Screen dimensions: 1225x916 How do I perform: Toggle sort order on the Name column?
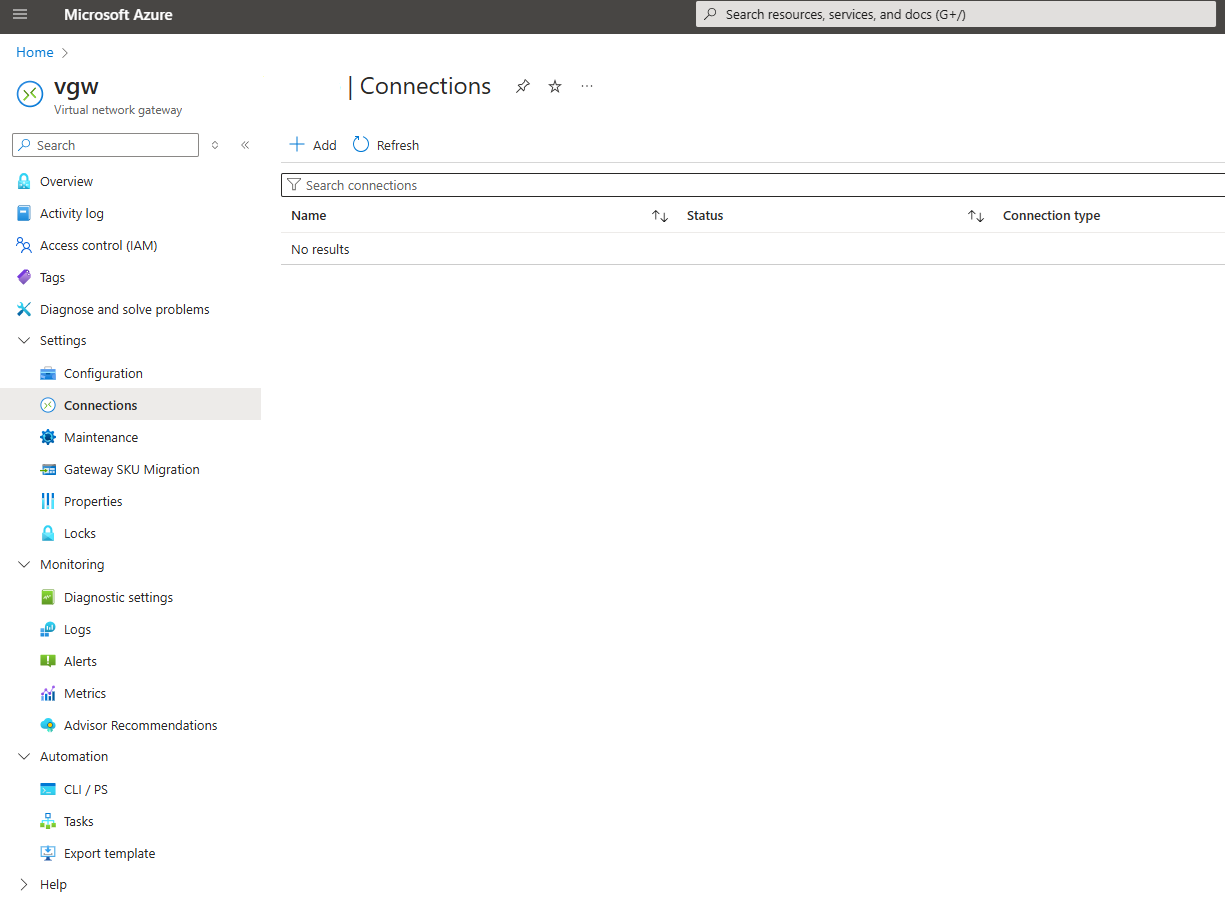(660, 215)
